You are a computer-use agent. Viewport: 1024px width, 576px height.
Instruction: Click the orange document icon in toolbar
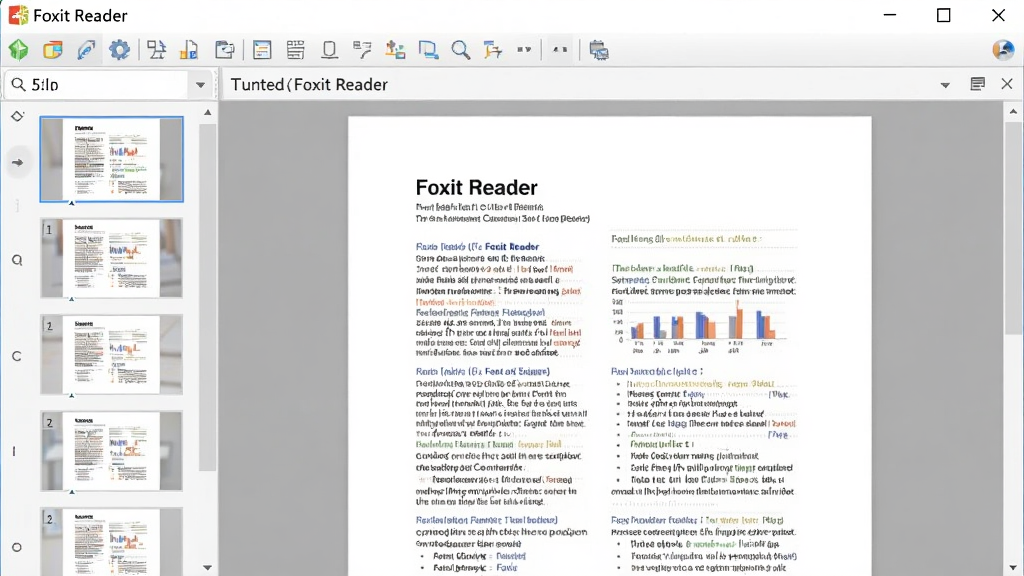pos(189,50)
